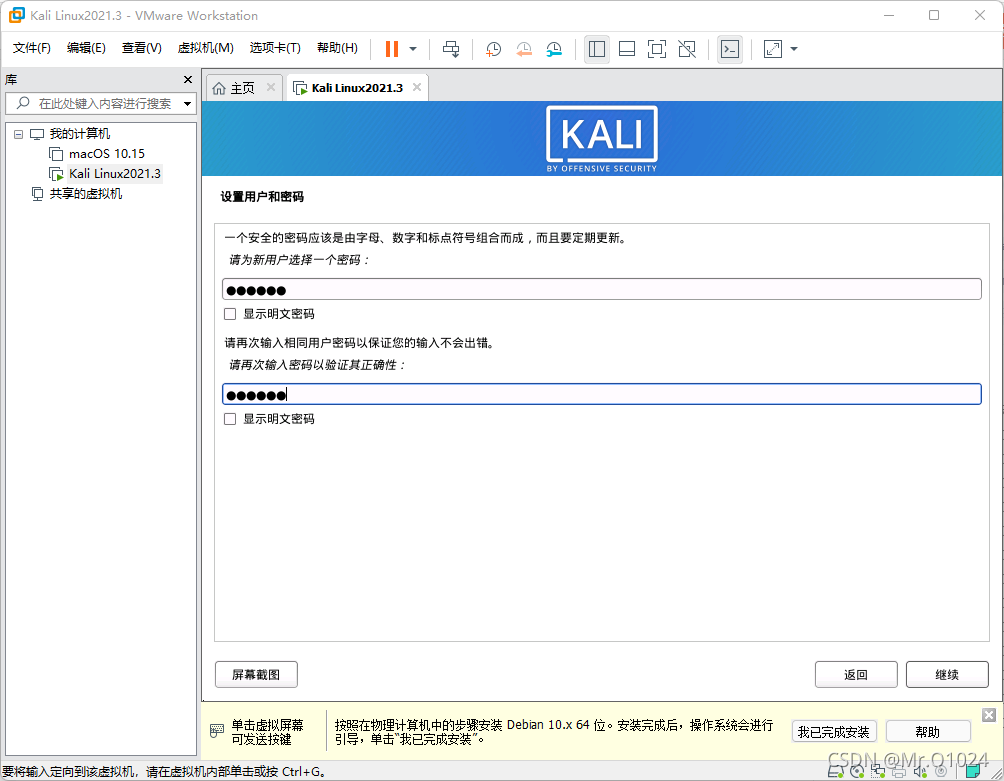Collapse the 我的计算机 tree node

click(x=19, y=134)
